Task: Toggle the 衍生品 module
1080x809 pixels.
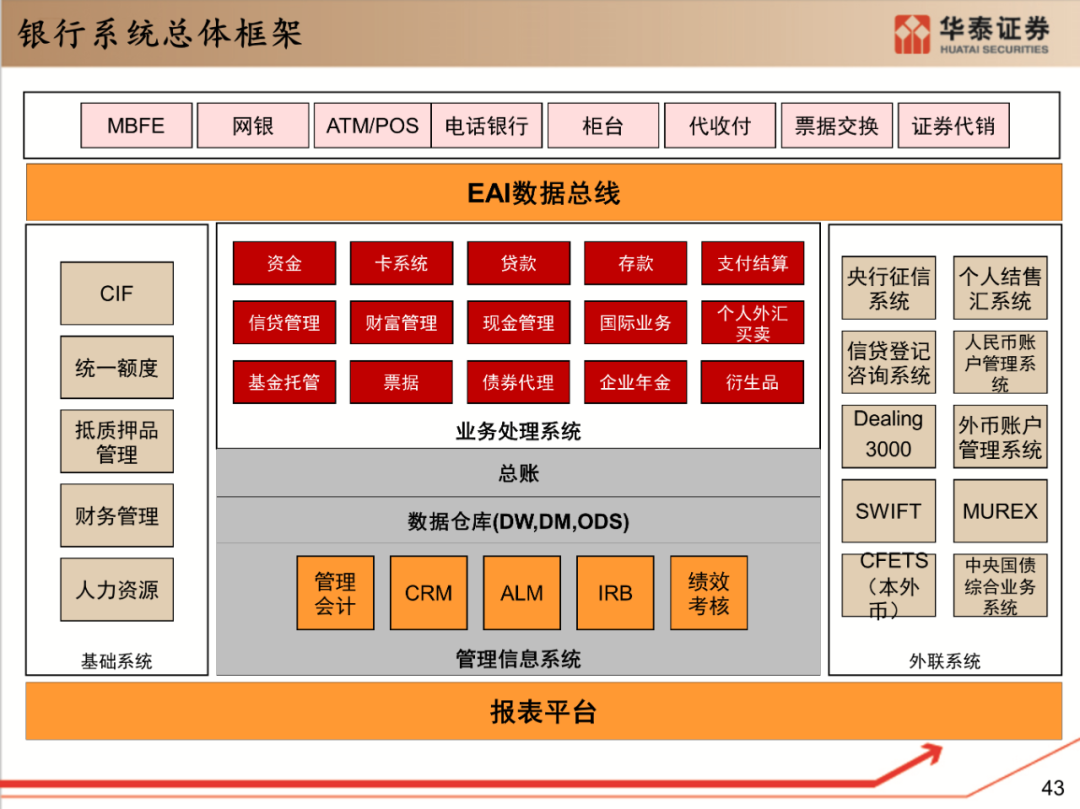Action: 752,382
